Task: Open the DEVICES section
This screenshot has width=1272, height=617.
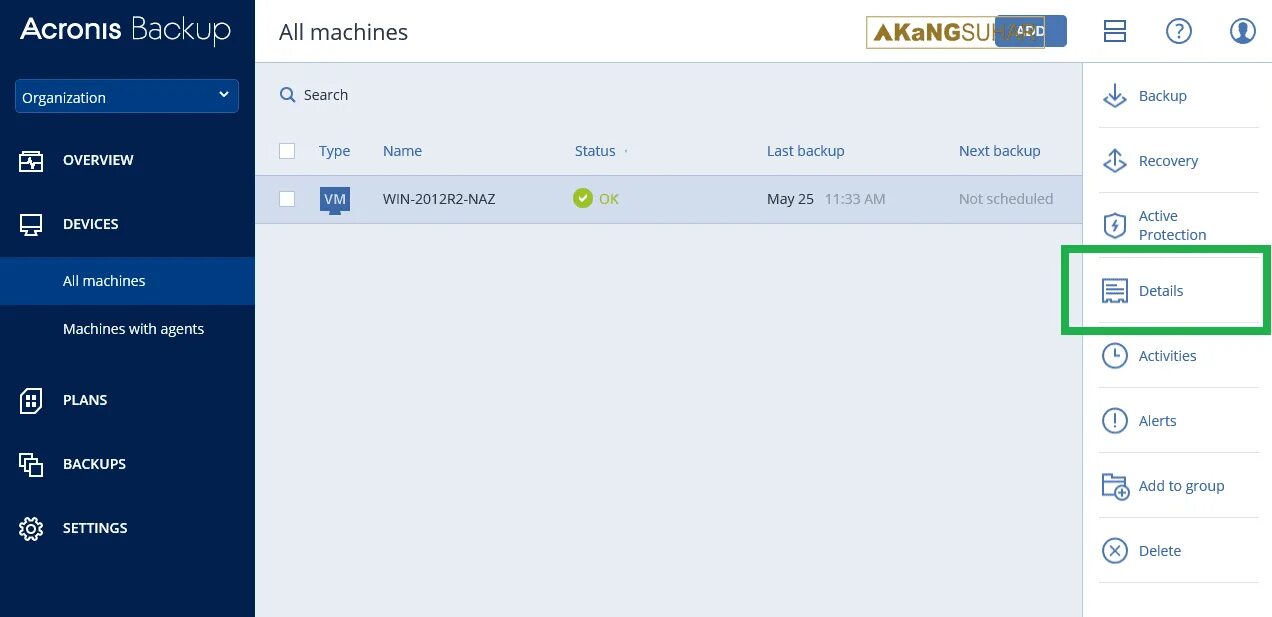Action: [91, 224]
